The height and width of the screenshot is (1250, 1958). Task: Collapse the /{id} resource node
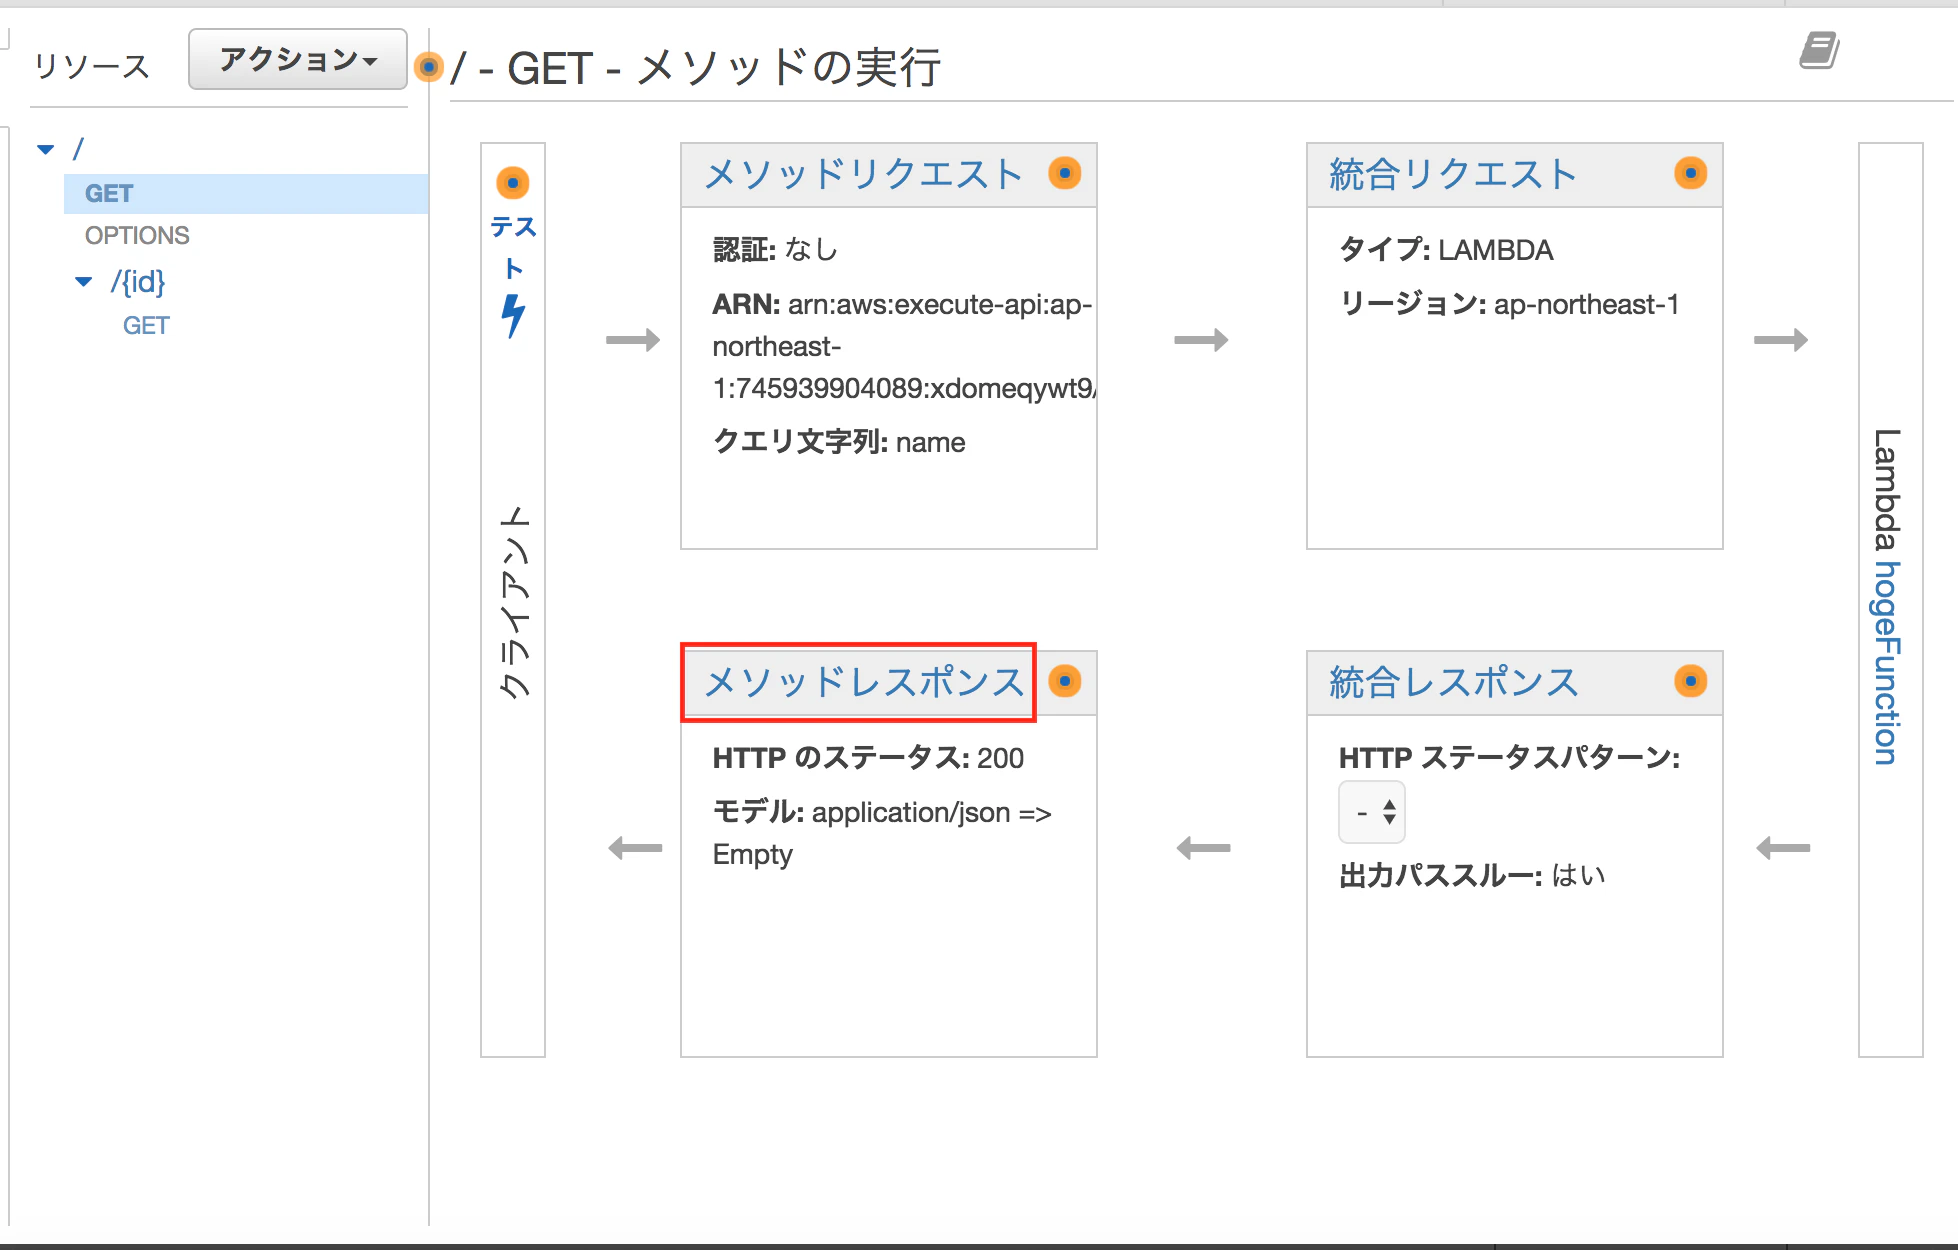point(84,282)
